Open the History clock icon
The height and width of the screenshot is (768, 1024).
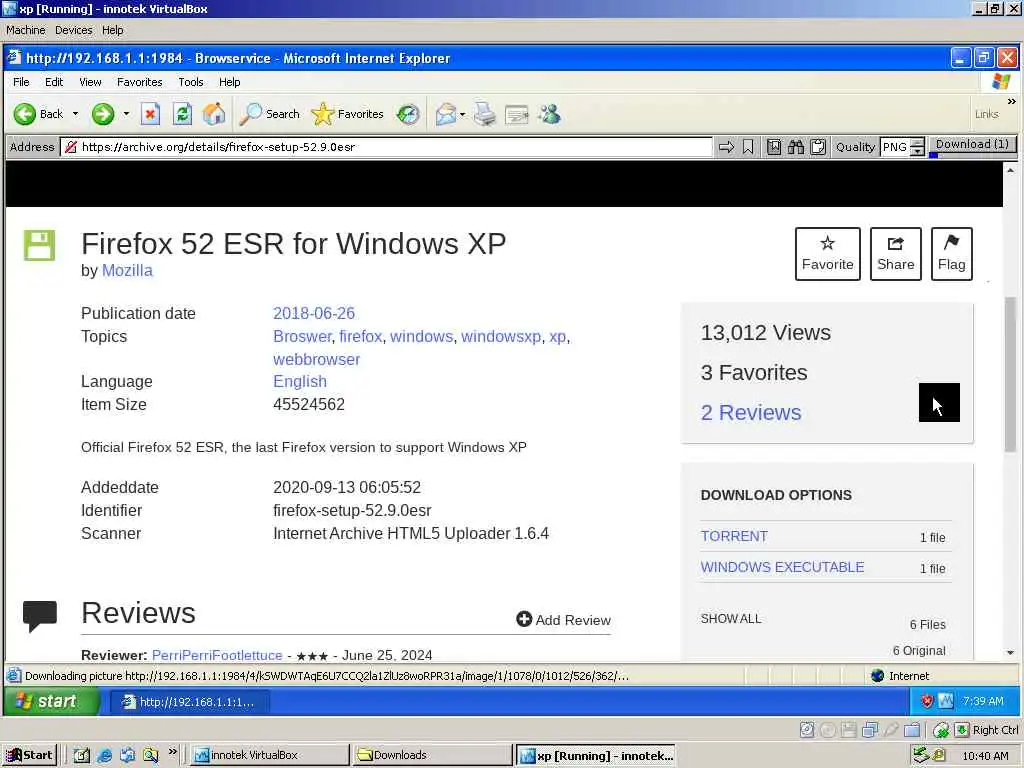[408, 114]
